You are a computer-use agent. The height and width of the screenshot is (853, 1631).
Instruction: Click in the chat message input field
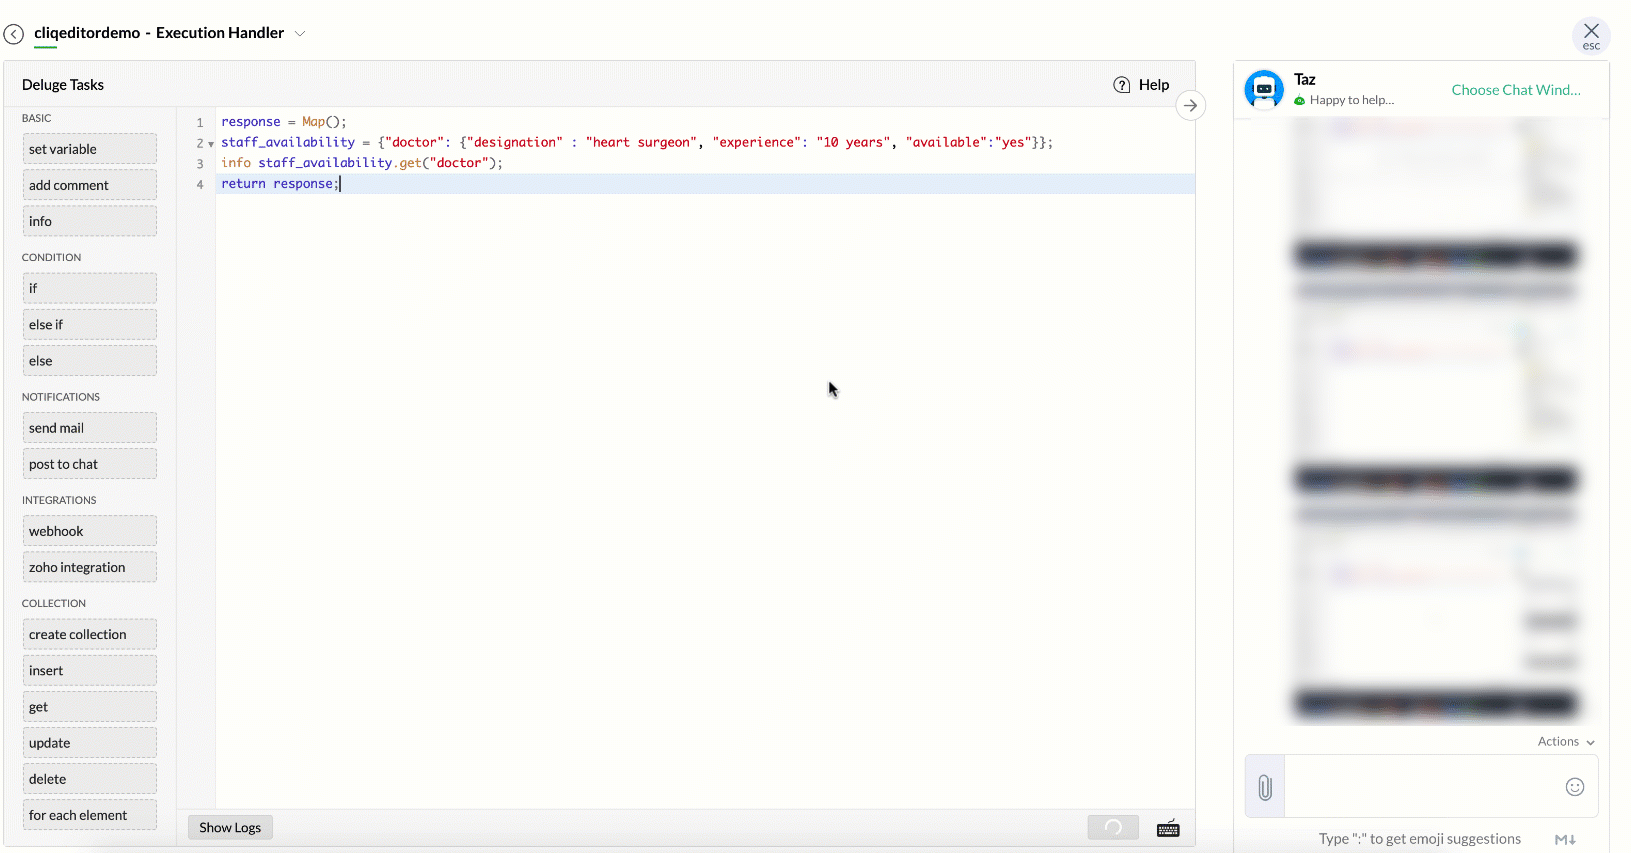[x=1420, y=786]
